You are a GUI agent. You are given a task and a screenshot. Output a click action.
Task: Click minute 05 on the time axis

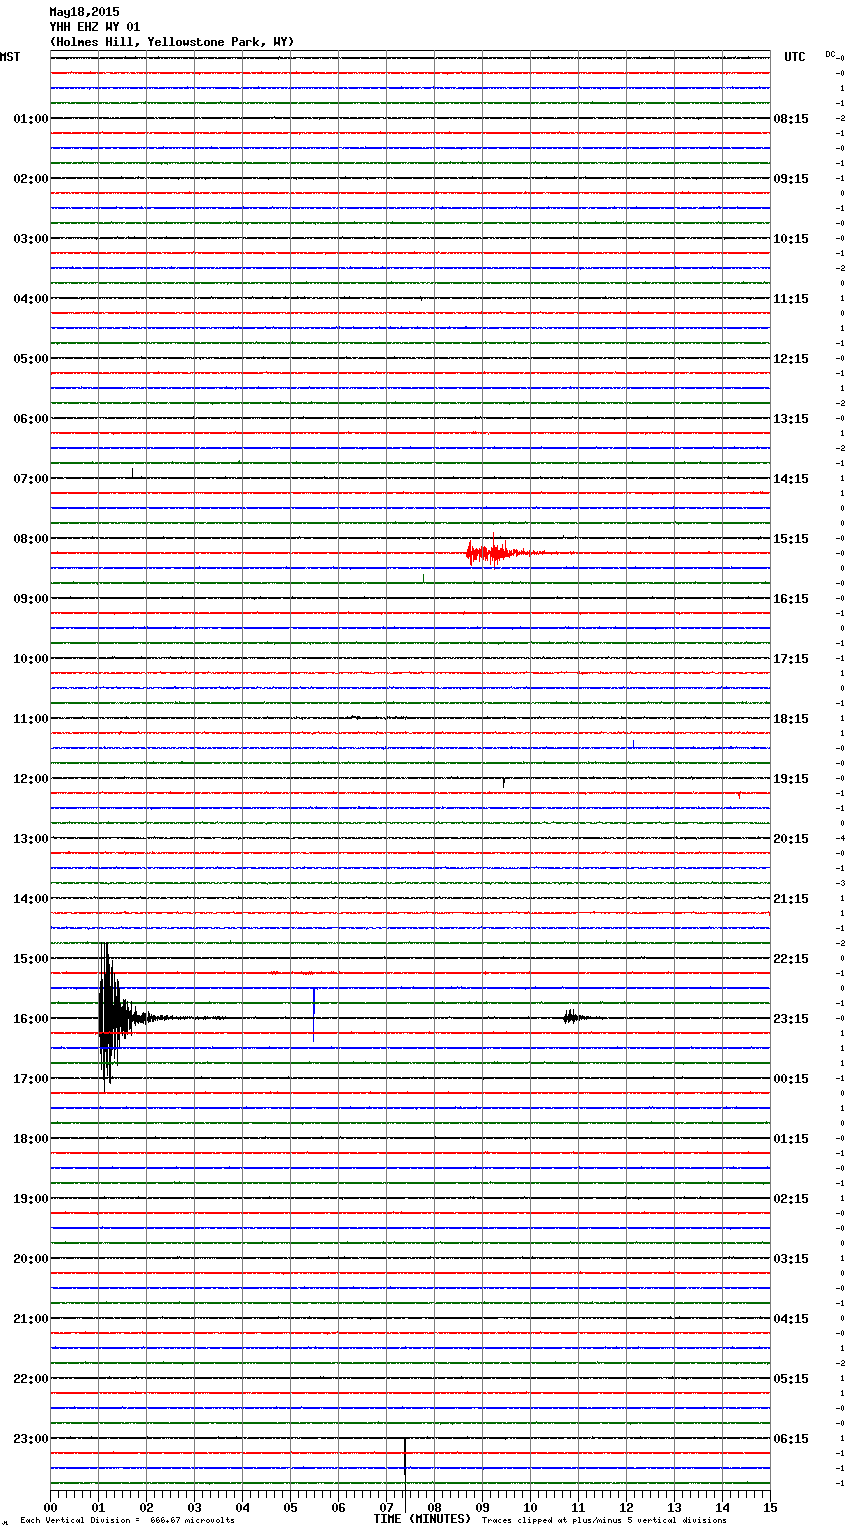coord(290,1507)
